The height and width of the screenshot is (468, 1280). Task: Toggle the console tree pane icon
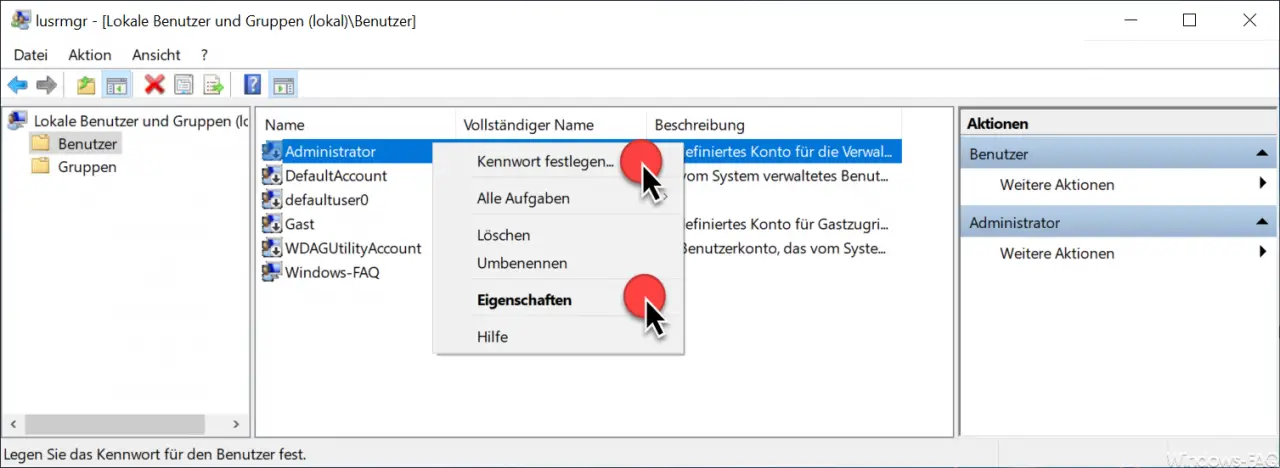click(116, 85)
